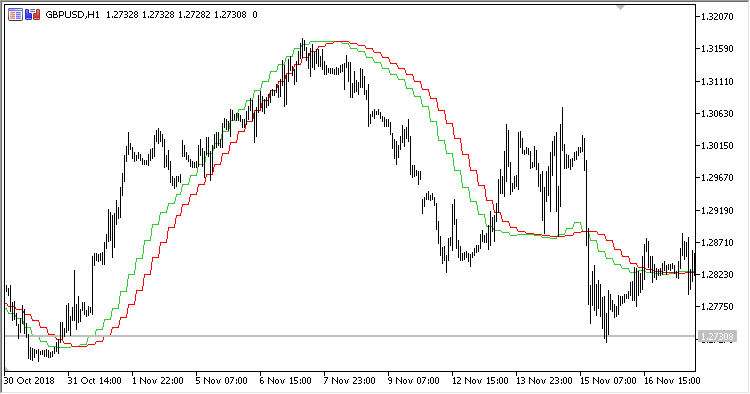Click the 1.31590 price scale label

point(717,49)
